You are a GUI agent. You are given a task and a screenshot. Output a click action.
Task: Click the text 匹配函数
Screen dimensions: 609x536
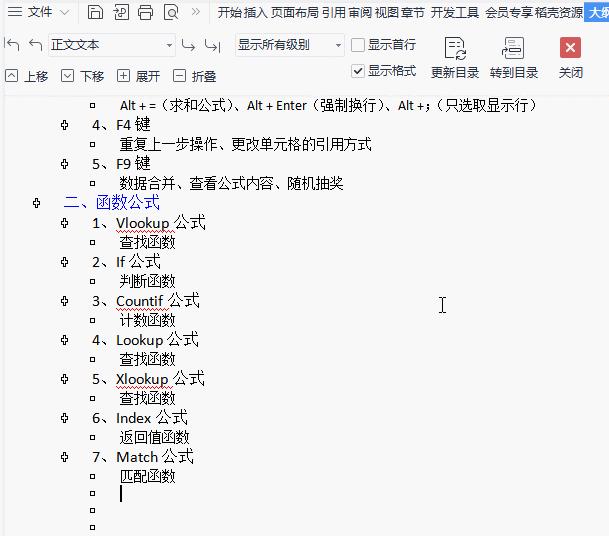[147, 476]
